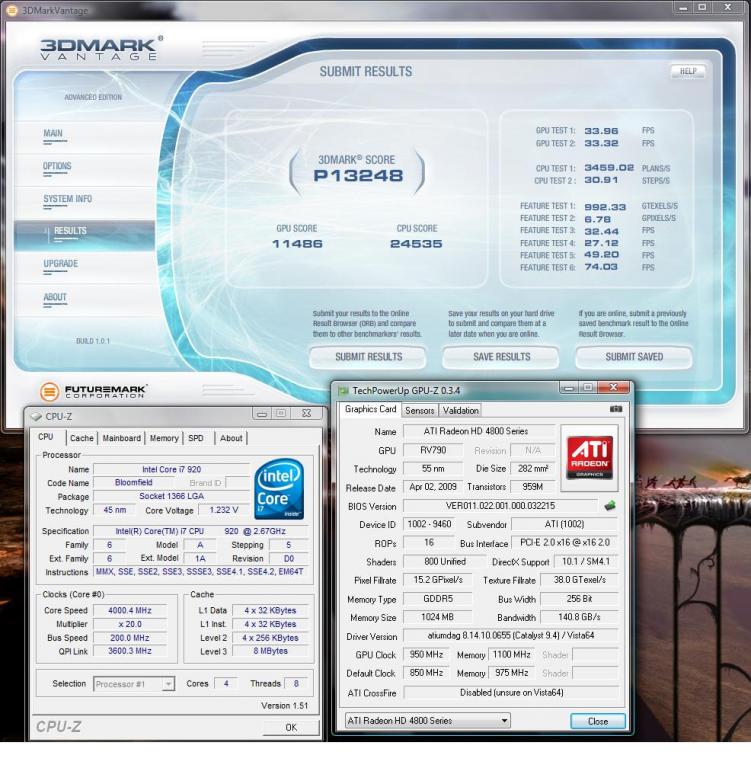The width and height of the screenshot is (751, 768).
Task: Click the Intel Core i7 920 name field
Action: (x=171, y=469)
